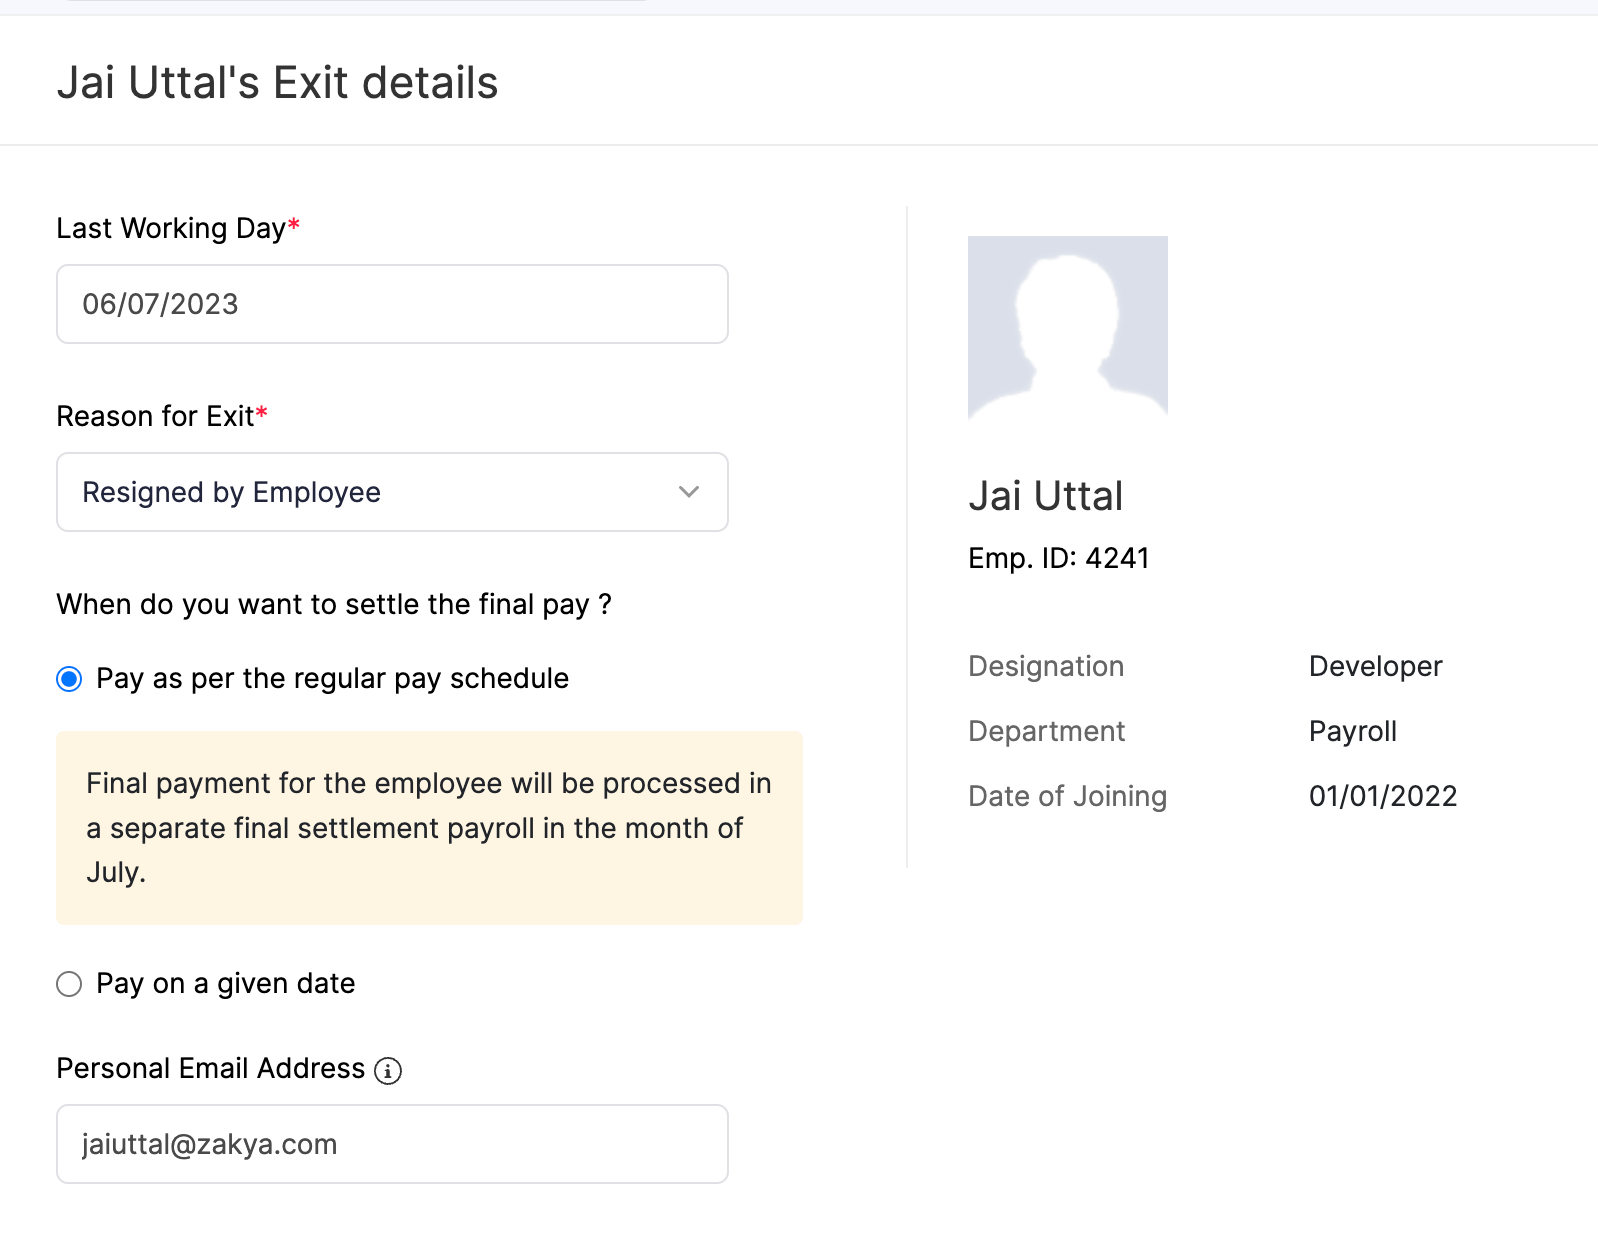
Task: Click the "Designation" label in the profile panel
Action: click(1045, 666)
